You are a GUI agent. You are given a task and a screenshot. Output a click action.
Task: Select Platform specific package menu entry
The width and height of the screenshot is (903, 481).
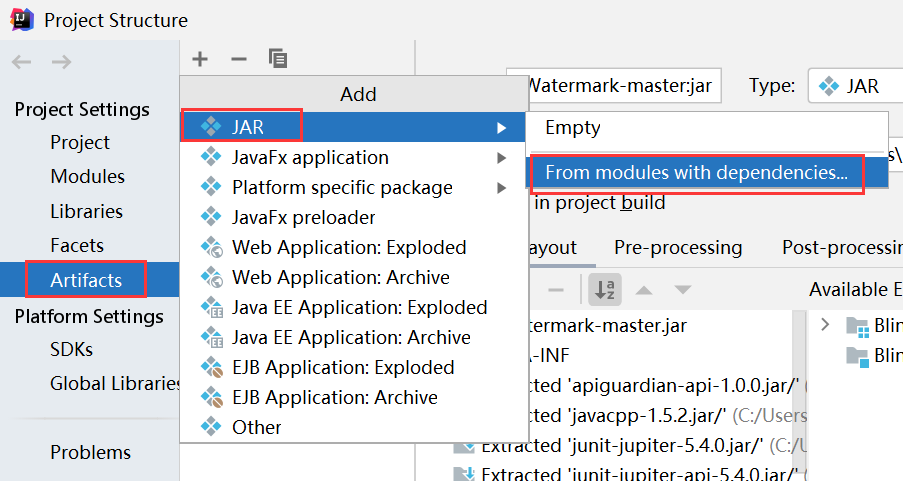(x=354, y=187)
